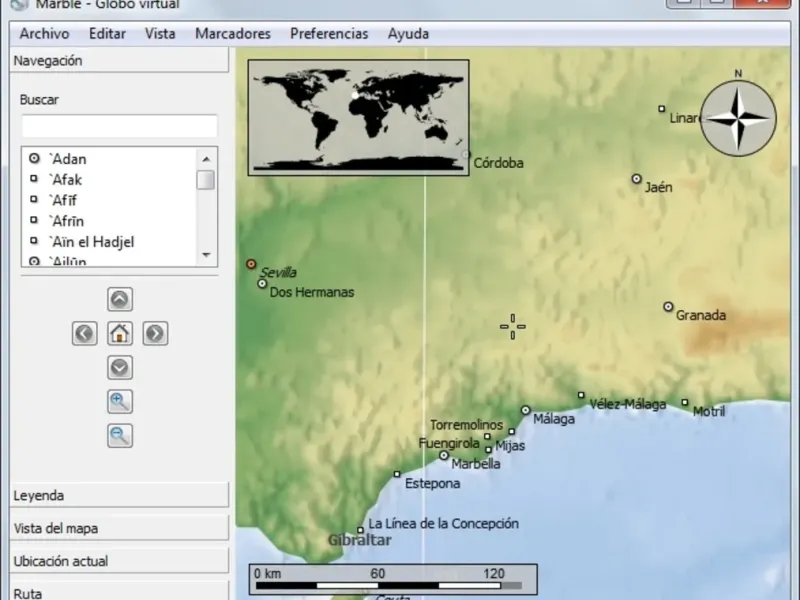Select `Adan in the place list
The height and width of the screenshot is (600, 800).
point(109,159)
